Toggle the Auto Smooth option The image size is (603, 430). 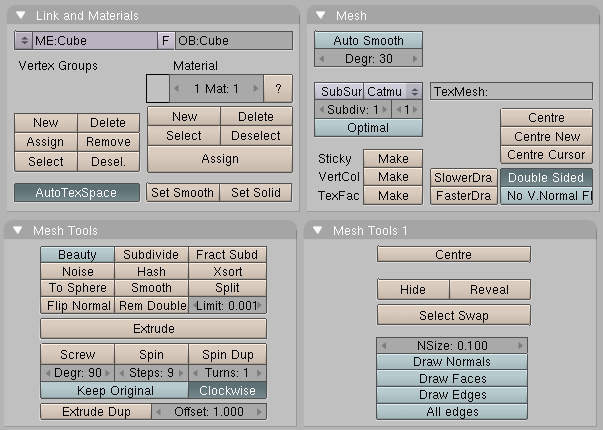click(368, 40)
